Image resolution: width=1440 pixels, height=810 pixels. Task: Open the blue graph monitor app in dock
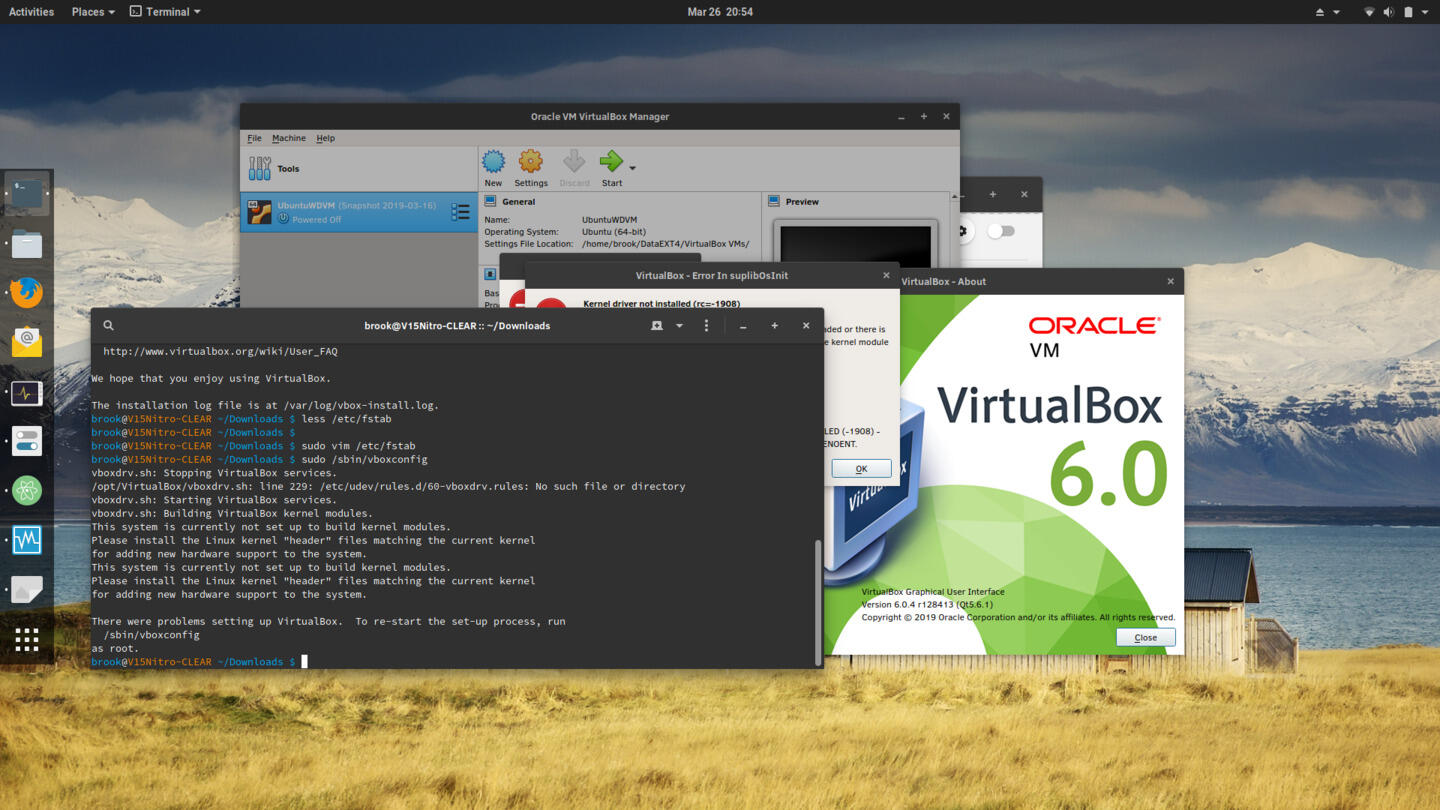click(27, 540)
